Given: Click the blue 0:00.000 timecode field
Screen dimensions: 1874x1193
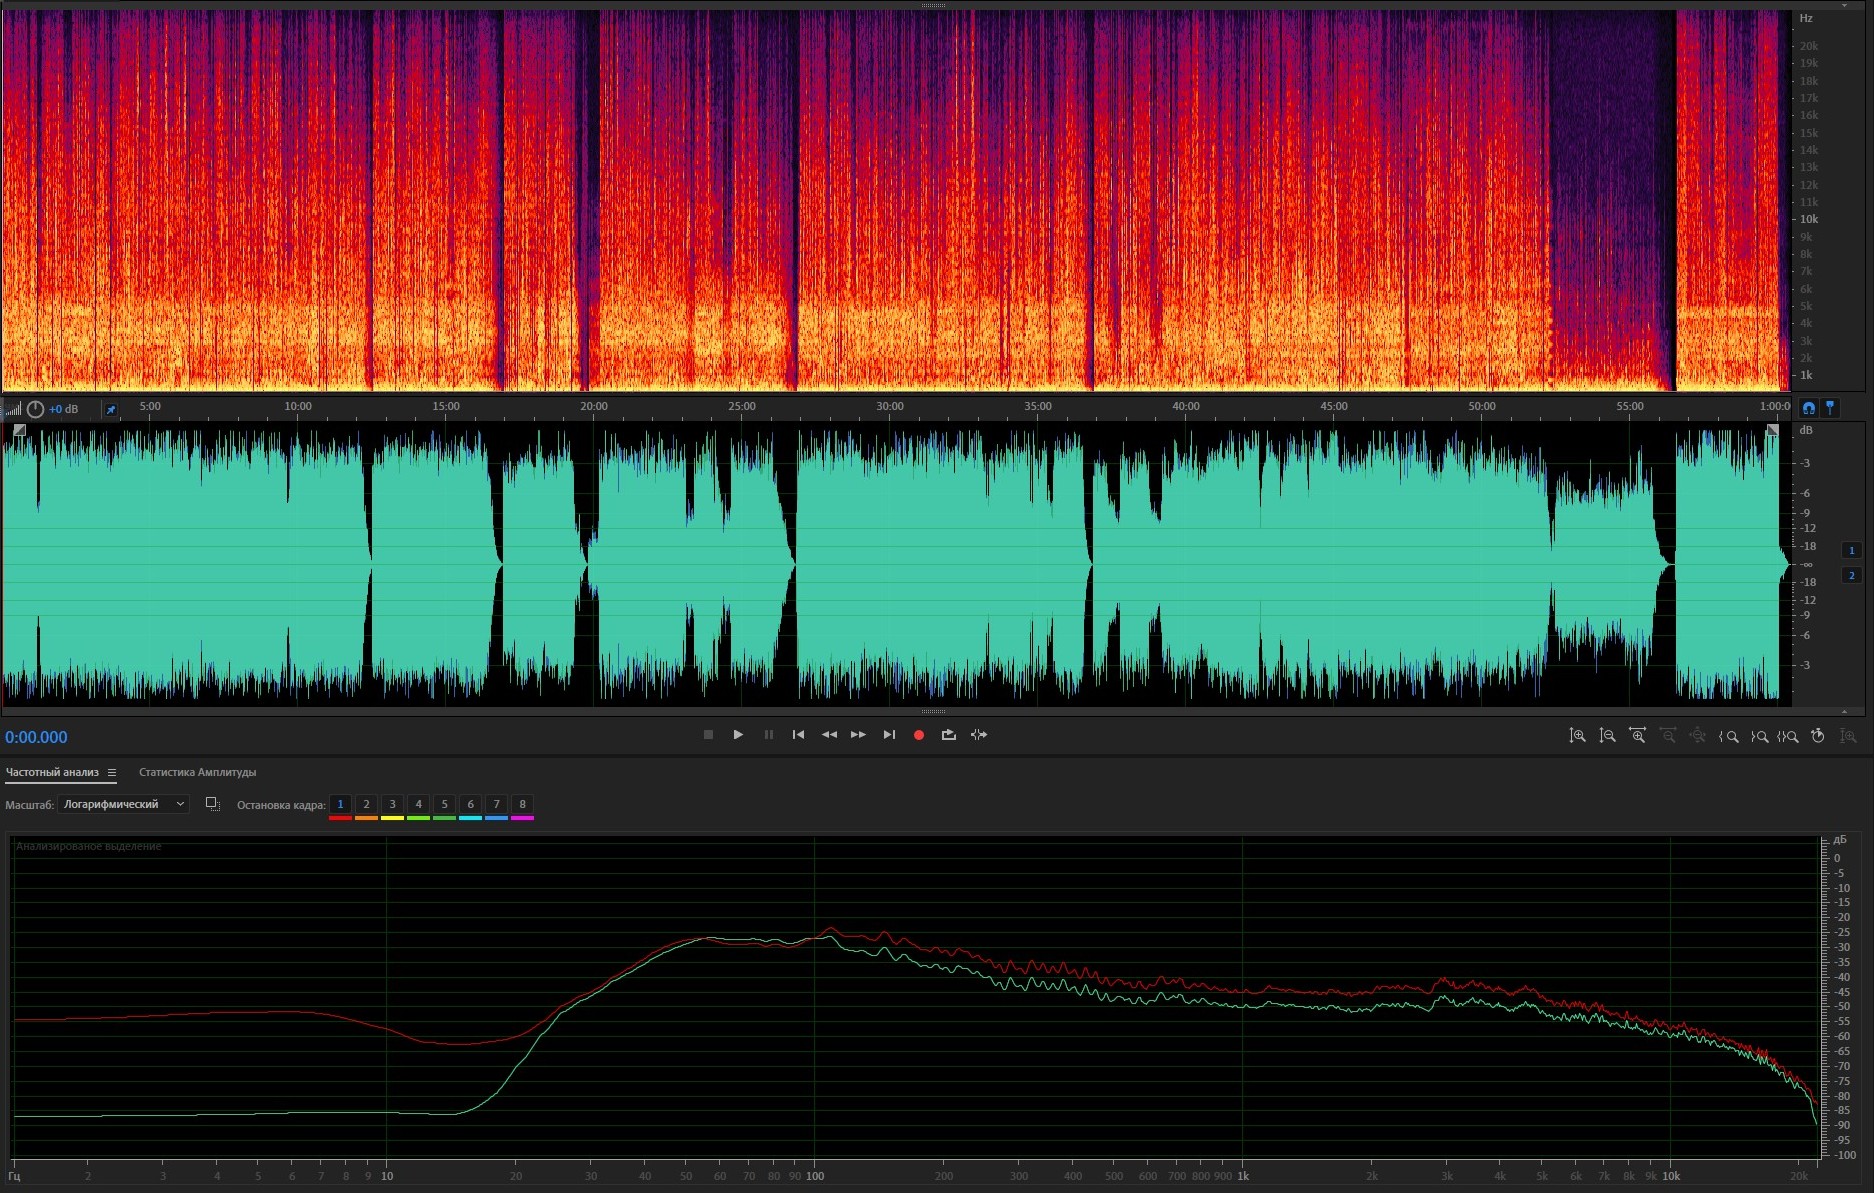Looking at the screenshot, I should [36, 737].
